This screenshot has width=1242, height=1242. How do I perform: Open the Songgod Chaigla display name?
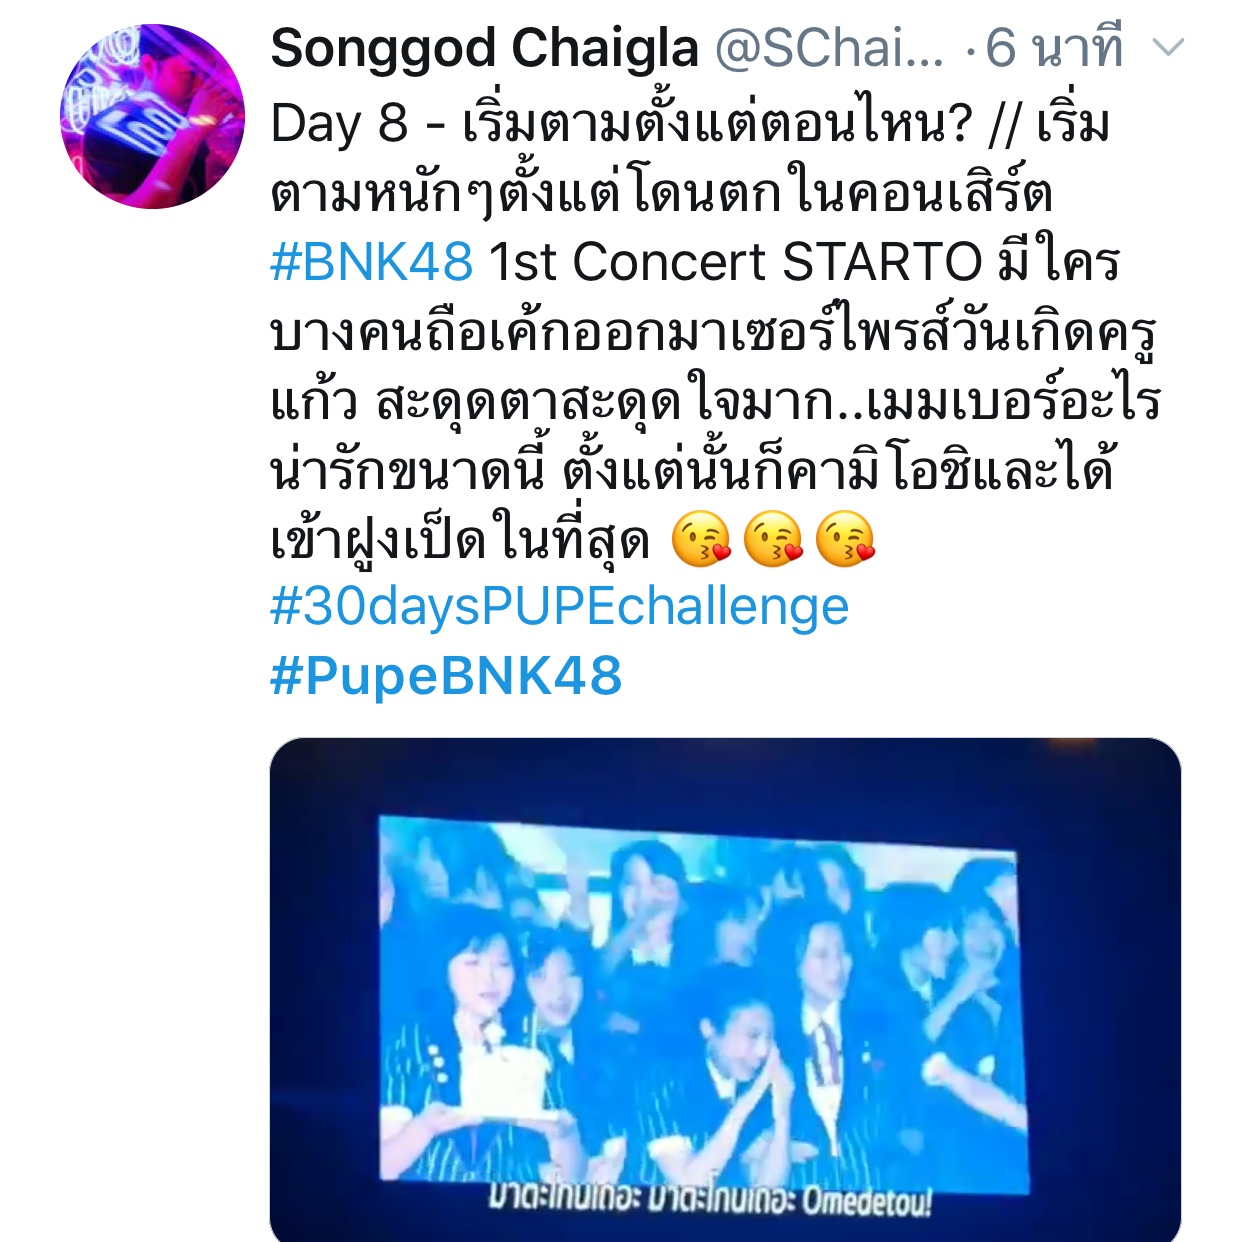click(484, 48)
